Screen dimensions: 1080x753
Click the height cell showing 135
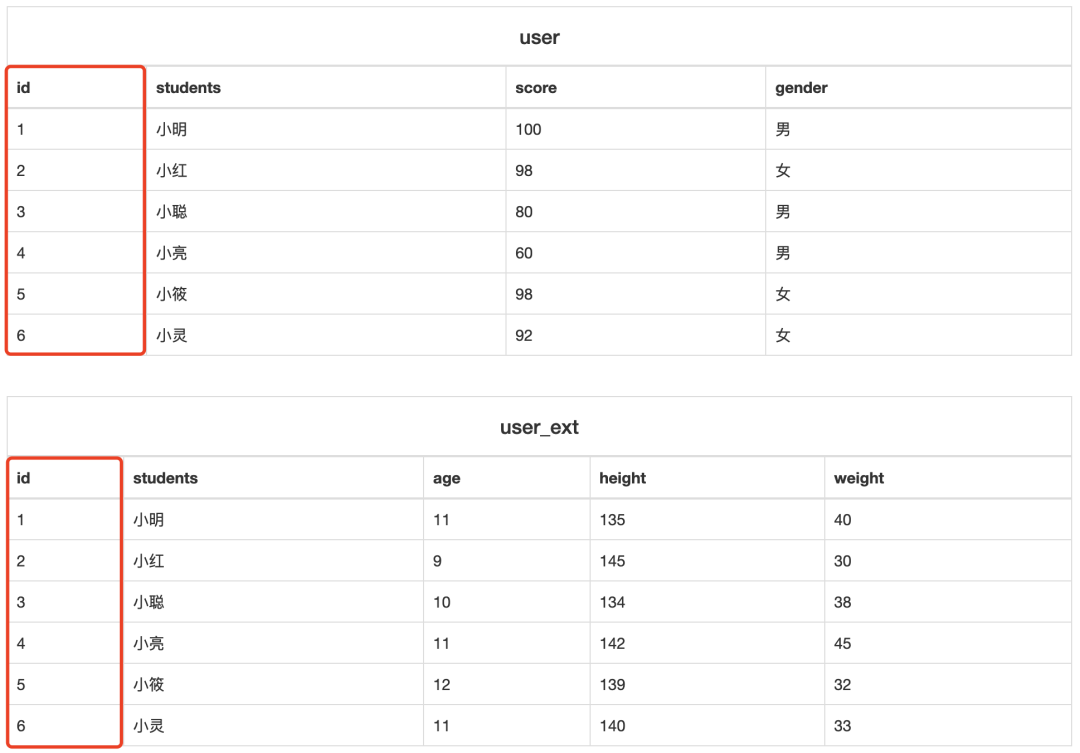click(612, 520)
